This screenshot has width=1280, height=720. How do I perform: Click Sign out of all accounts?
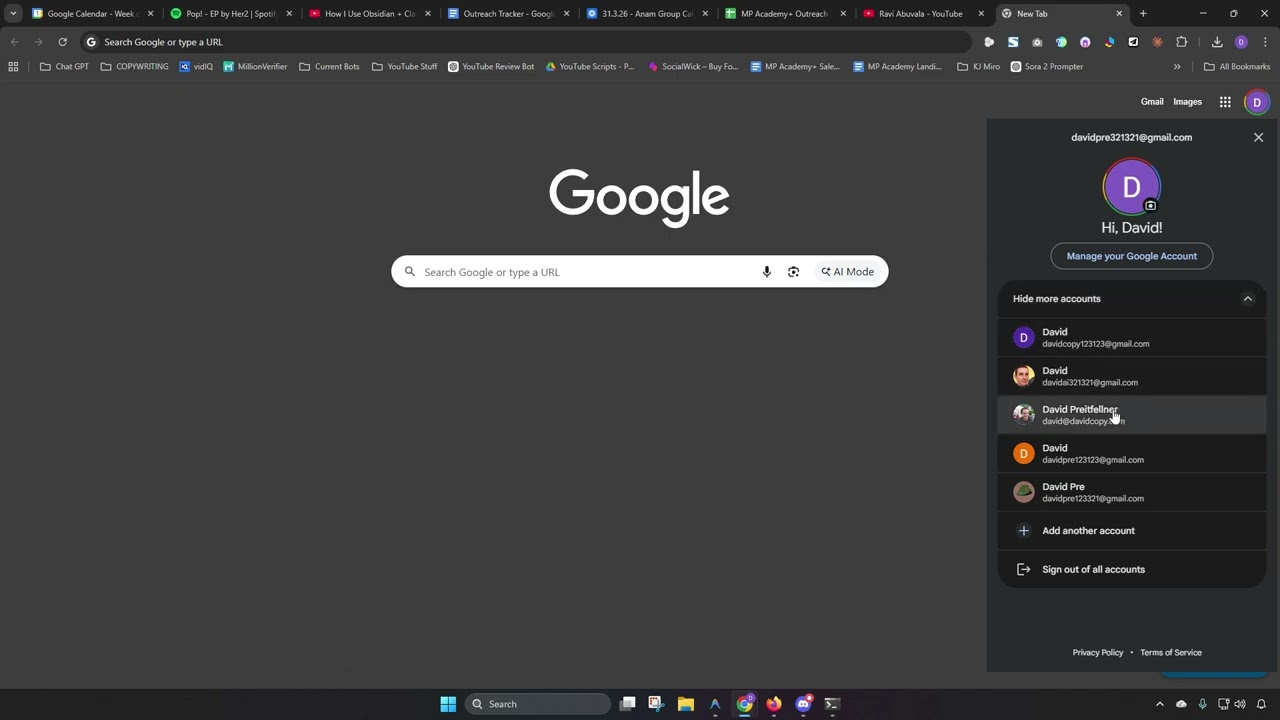click(1132, 570)
